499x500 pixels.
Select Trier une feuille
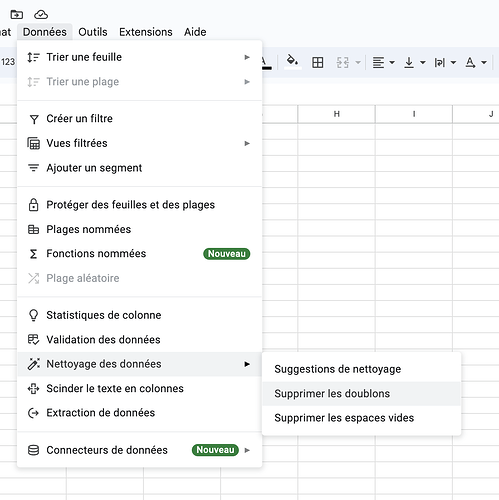(140, 57)
